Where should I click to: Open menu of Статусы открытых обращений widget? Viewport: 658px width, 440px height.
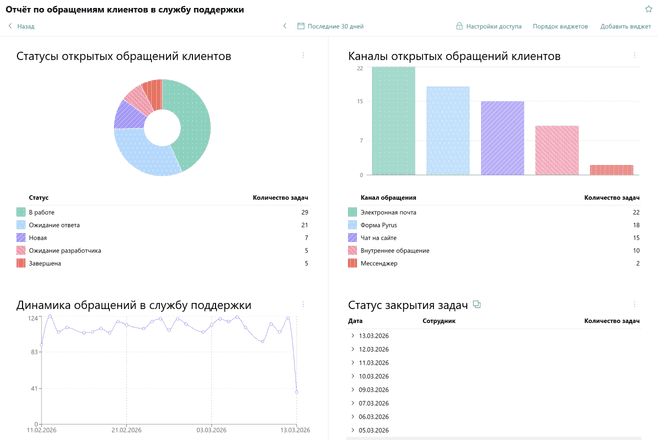303,56
